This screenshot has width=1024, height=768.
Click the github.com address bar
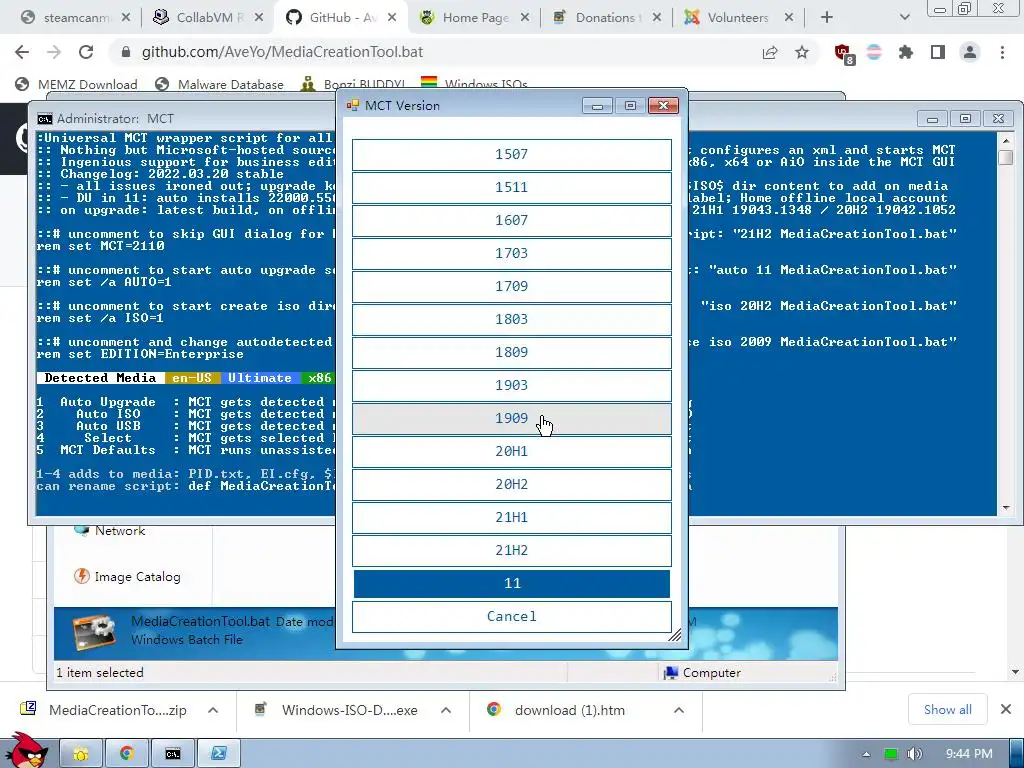[282, 52]
